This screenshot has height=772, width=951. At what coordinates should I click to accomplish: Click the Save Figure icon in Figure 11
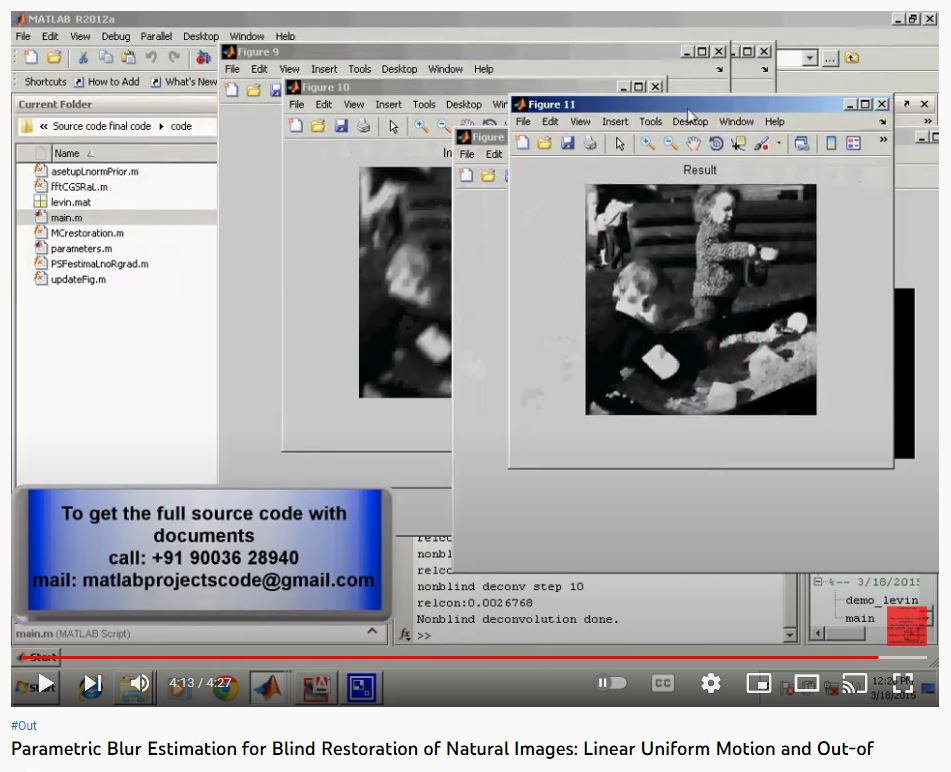coord(567,144)
